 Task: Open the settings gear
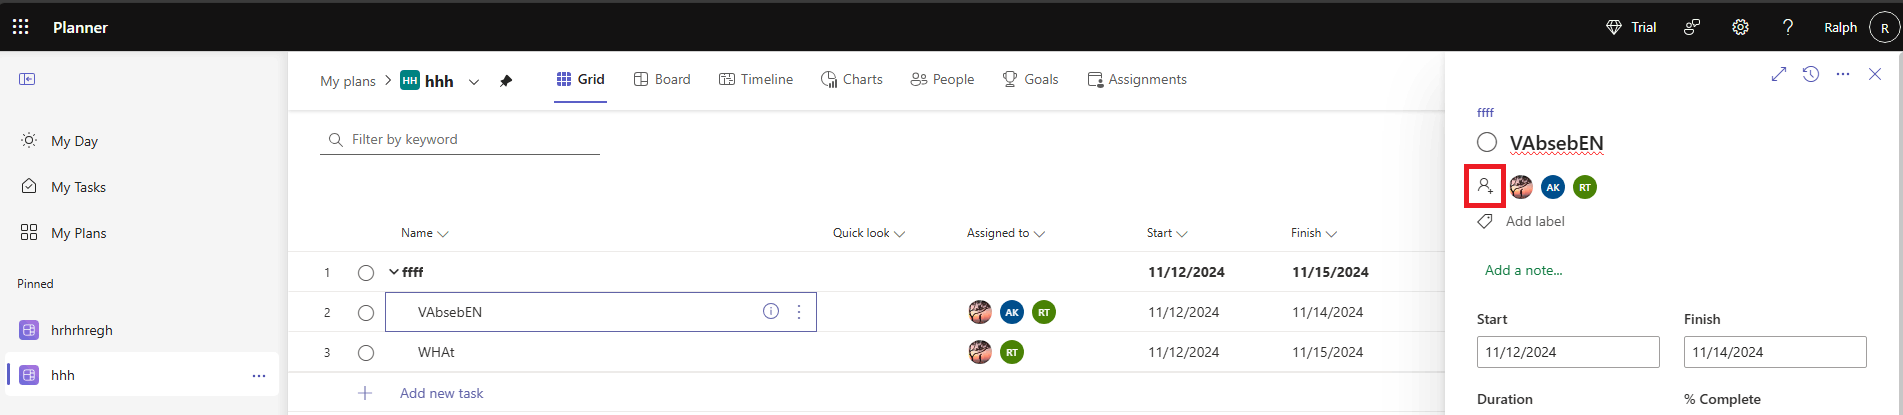tap(1741, 27)
